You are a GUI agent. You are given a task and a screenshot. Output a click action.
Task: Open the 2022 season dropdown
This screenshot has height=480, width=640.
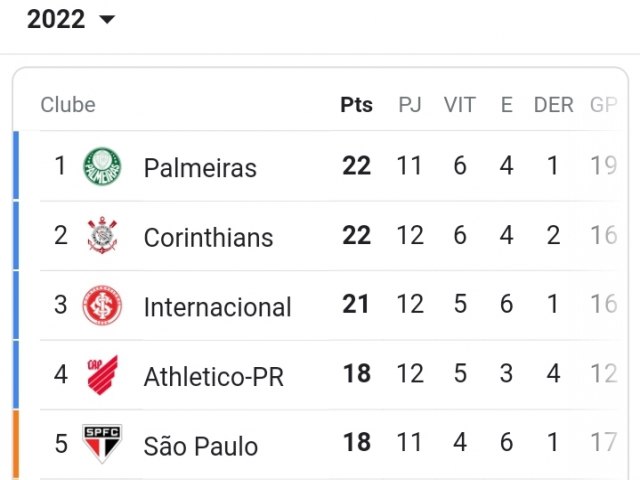71,19
